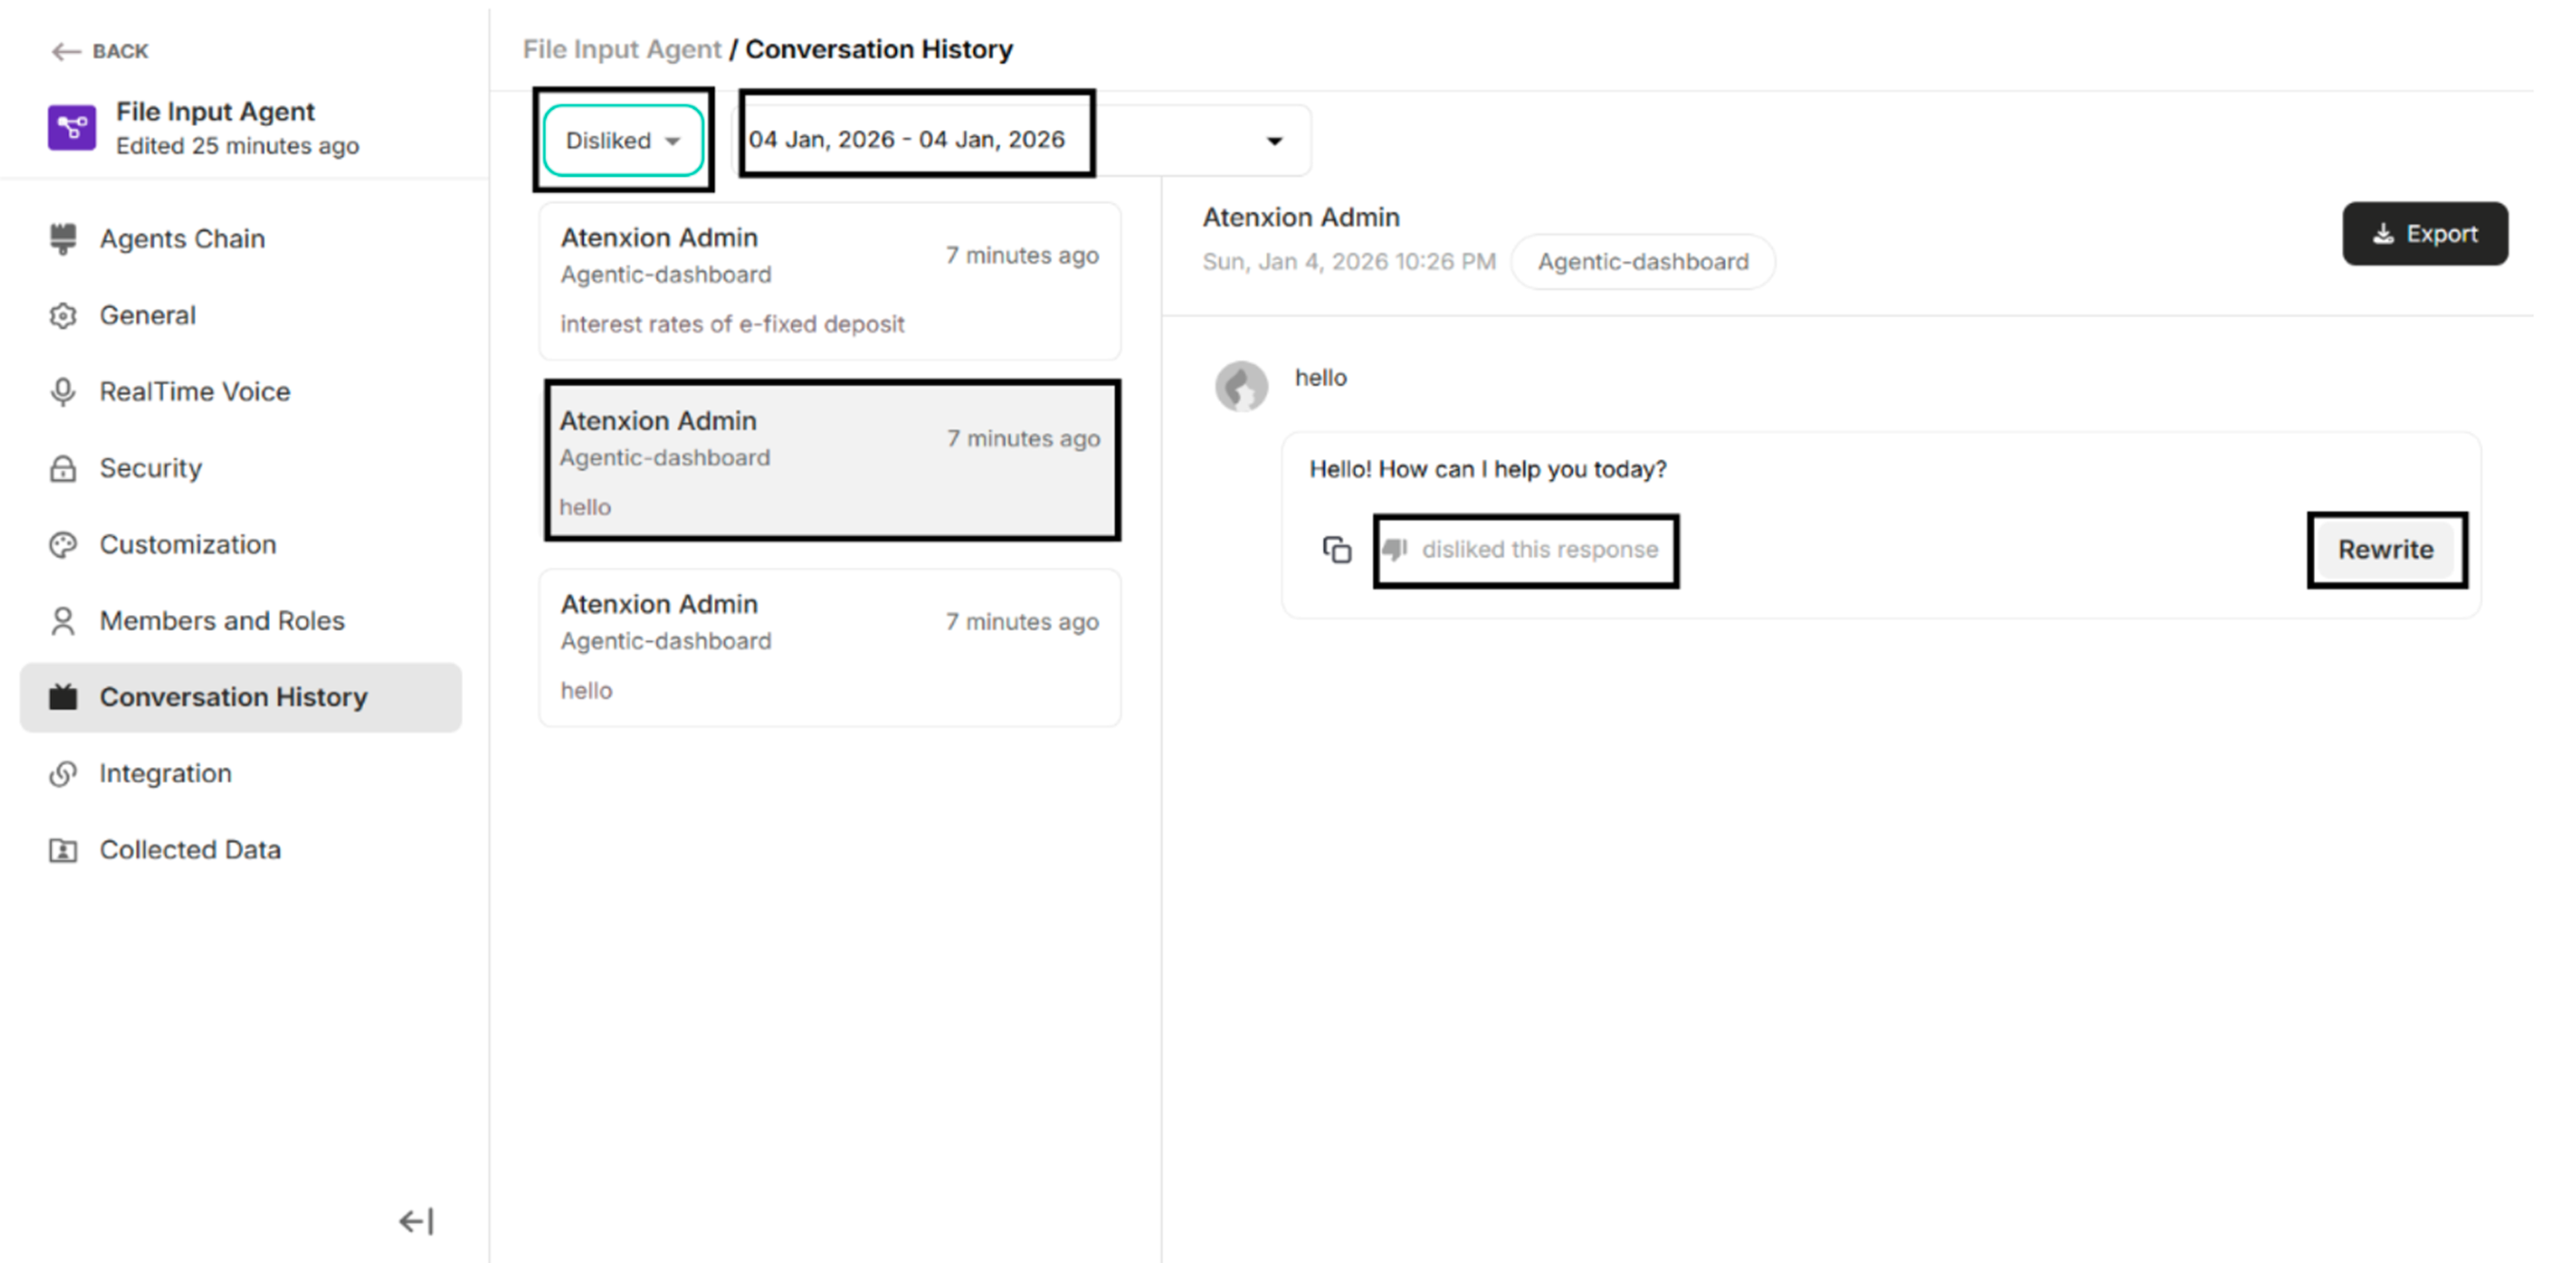
Task: Expand the date range dropdown arrow
Action: click(x=1274, y=141)
